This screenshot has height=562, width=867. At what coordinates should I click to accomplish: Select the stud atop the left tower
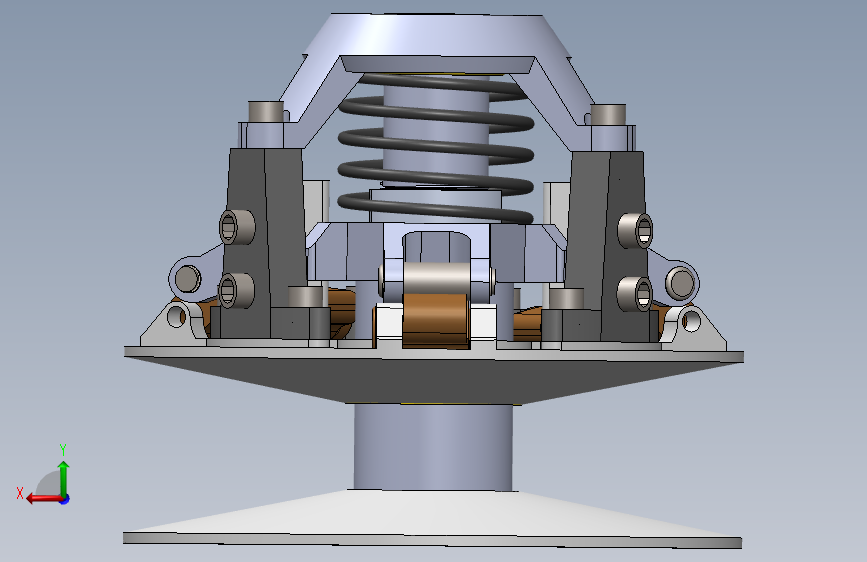pyautogui.click(x=266, y=111)
